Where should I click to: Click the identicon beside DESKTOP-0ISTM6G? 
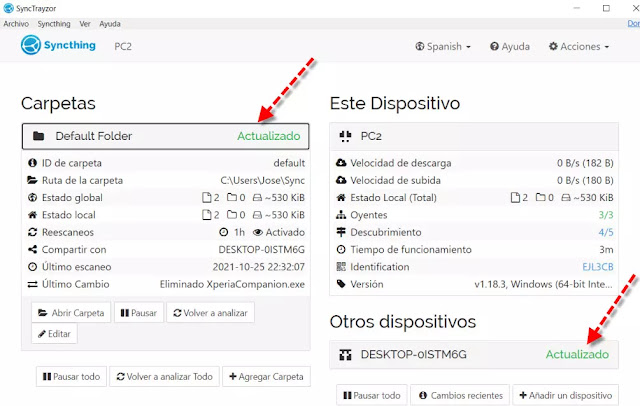click(345, 355)
